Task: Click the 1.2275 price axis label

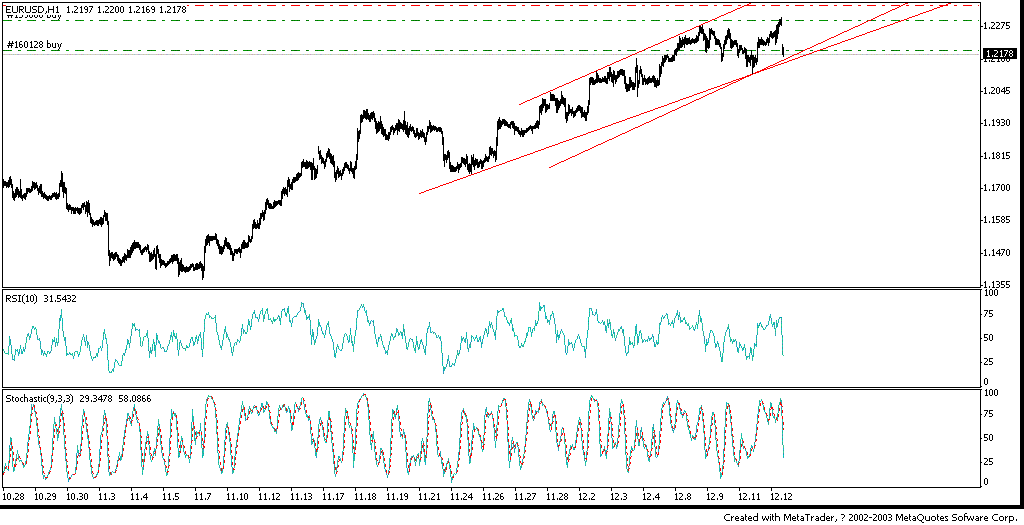Action: [x=999, y=26]
